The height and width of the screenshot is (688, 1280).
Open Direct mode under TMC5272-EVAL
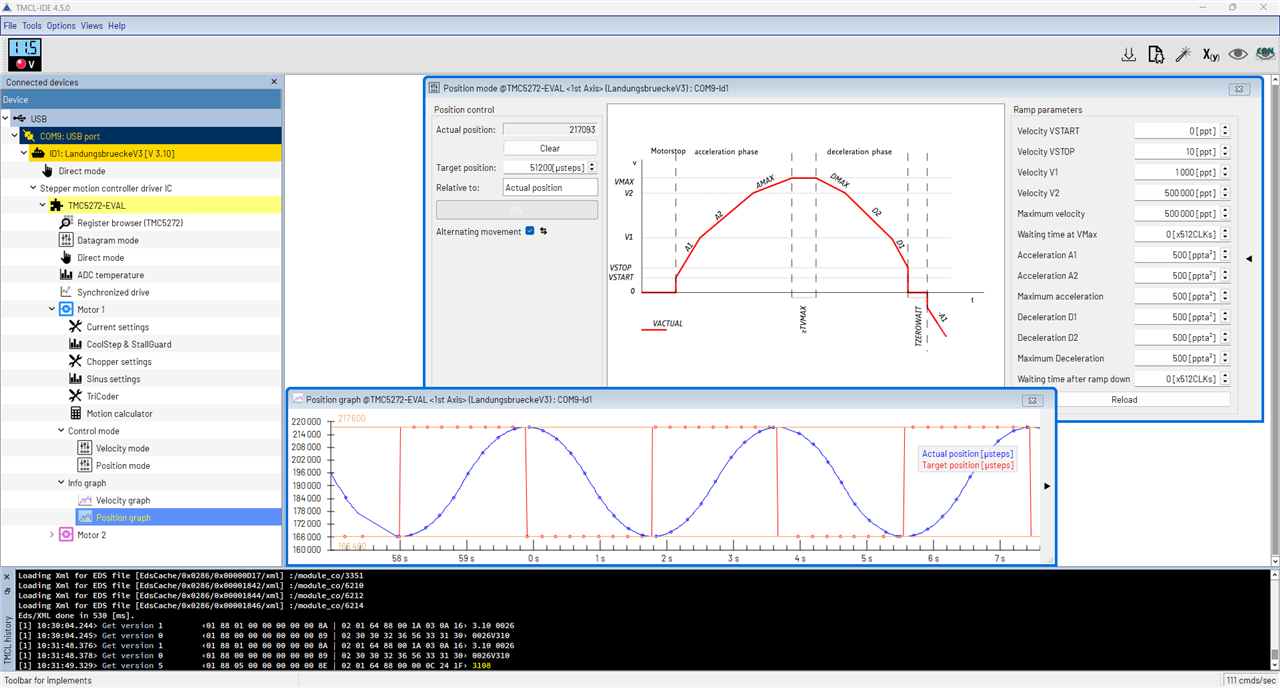tap(99, 257)
